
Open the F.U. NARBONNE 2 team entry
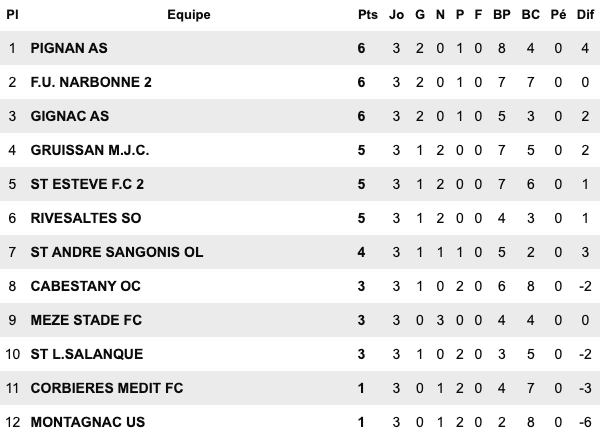point(91,82)
